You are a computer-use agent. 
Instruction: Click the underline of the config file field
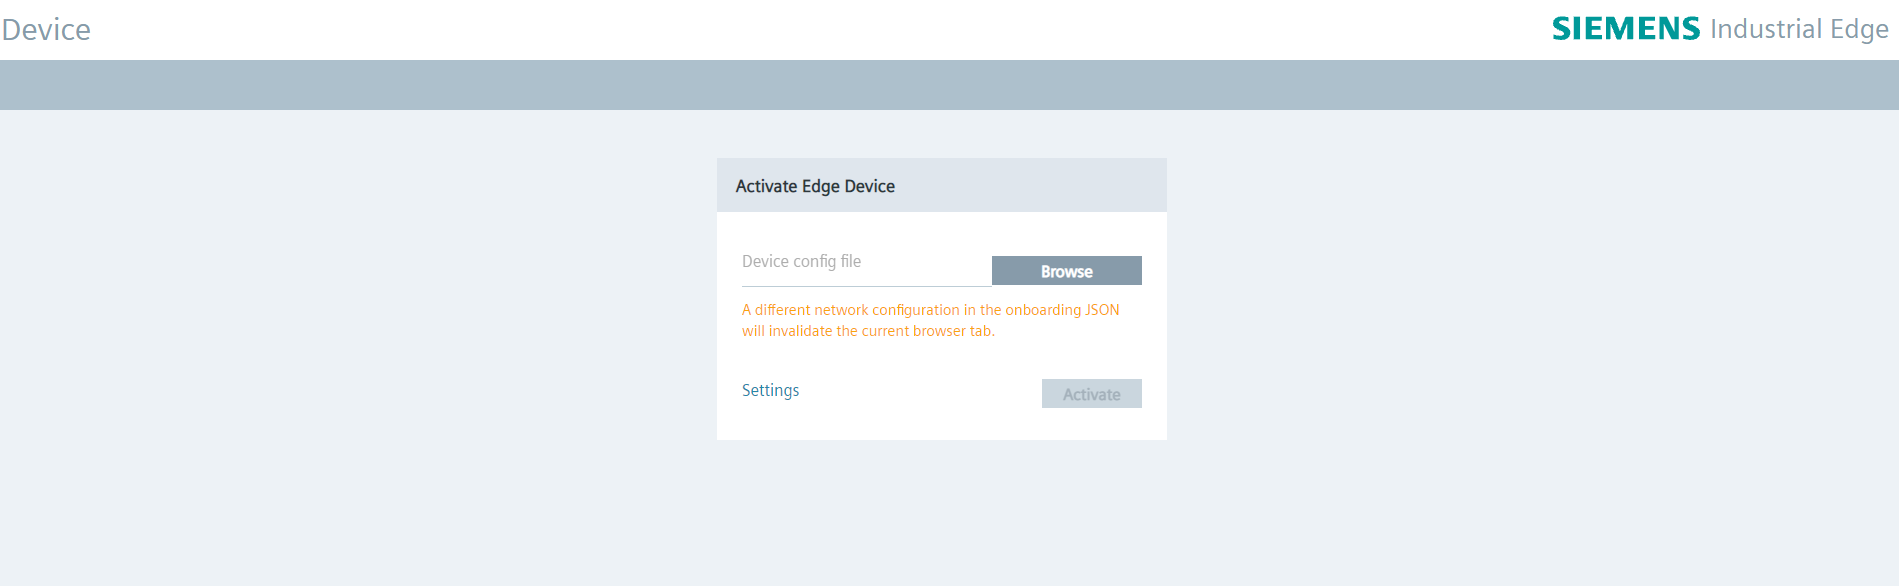865,286
